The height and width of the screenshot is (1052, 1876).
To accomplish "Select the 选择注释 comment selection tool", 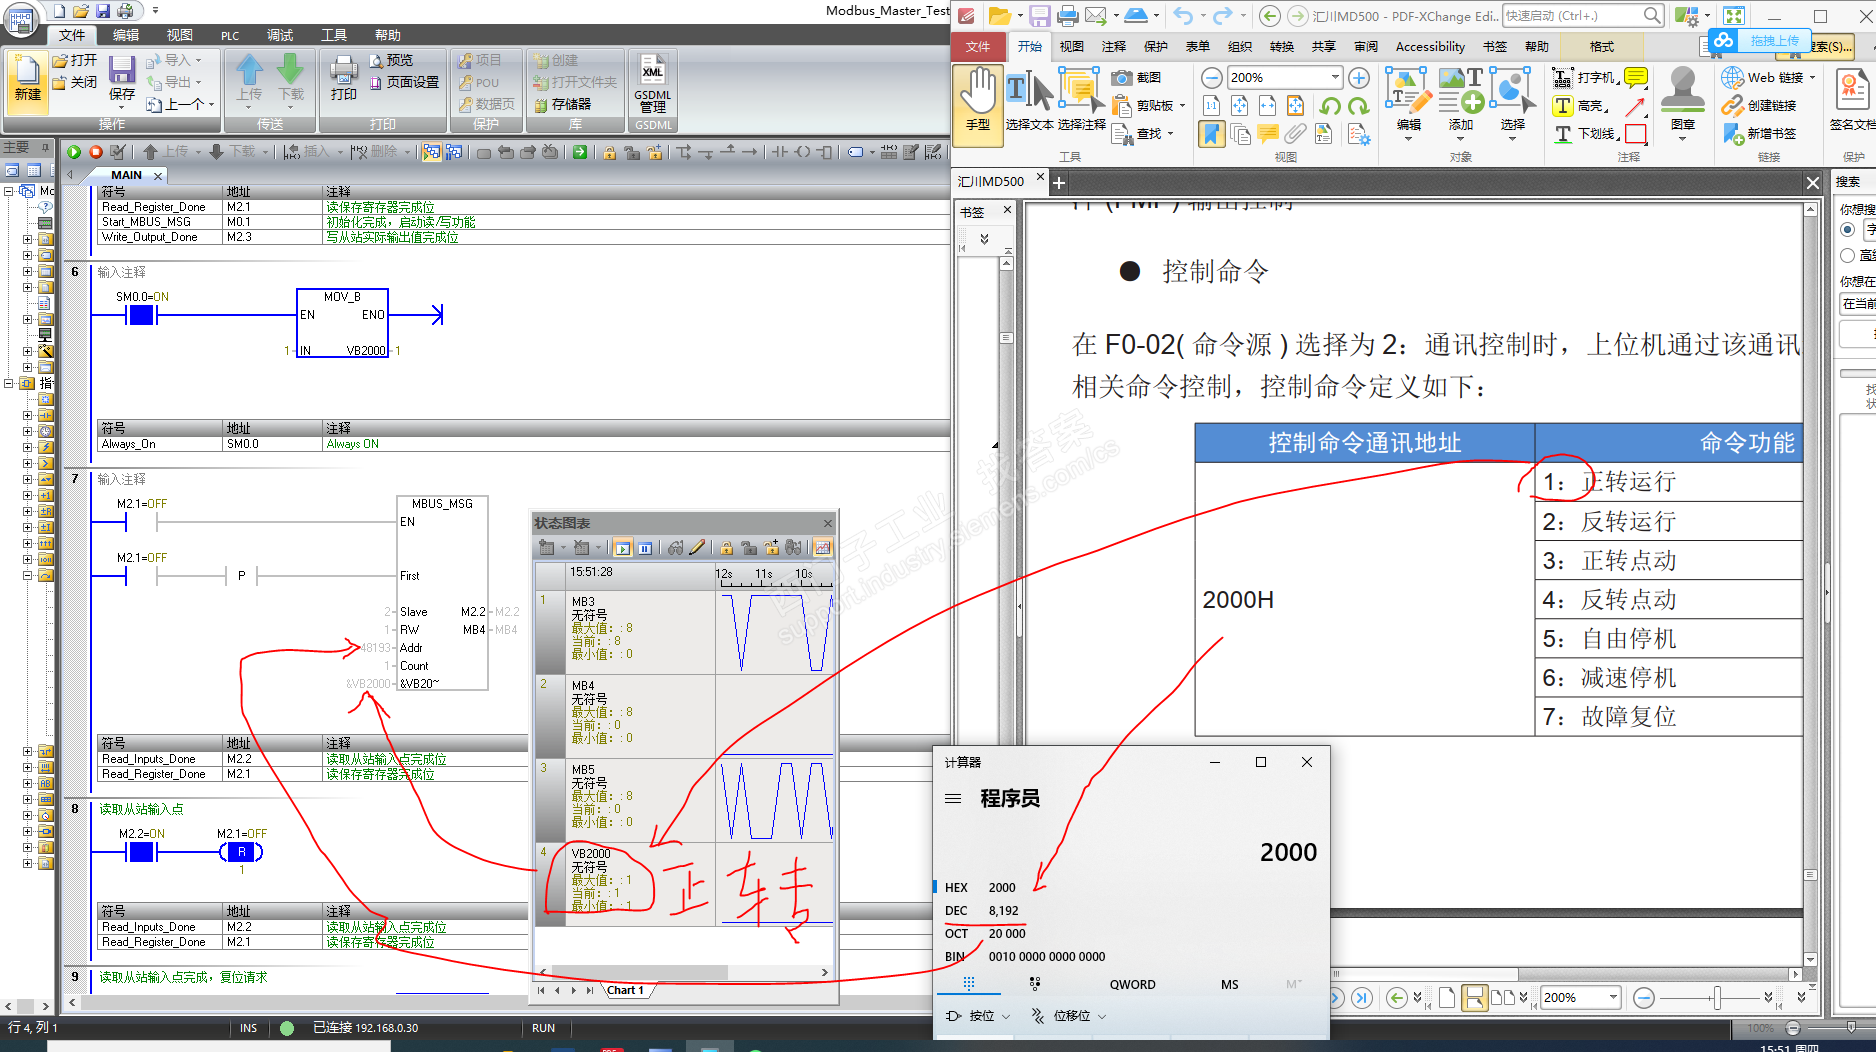I will tap(1081, 98).
